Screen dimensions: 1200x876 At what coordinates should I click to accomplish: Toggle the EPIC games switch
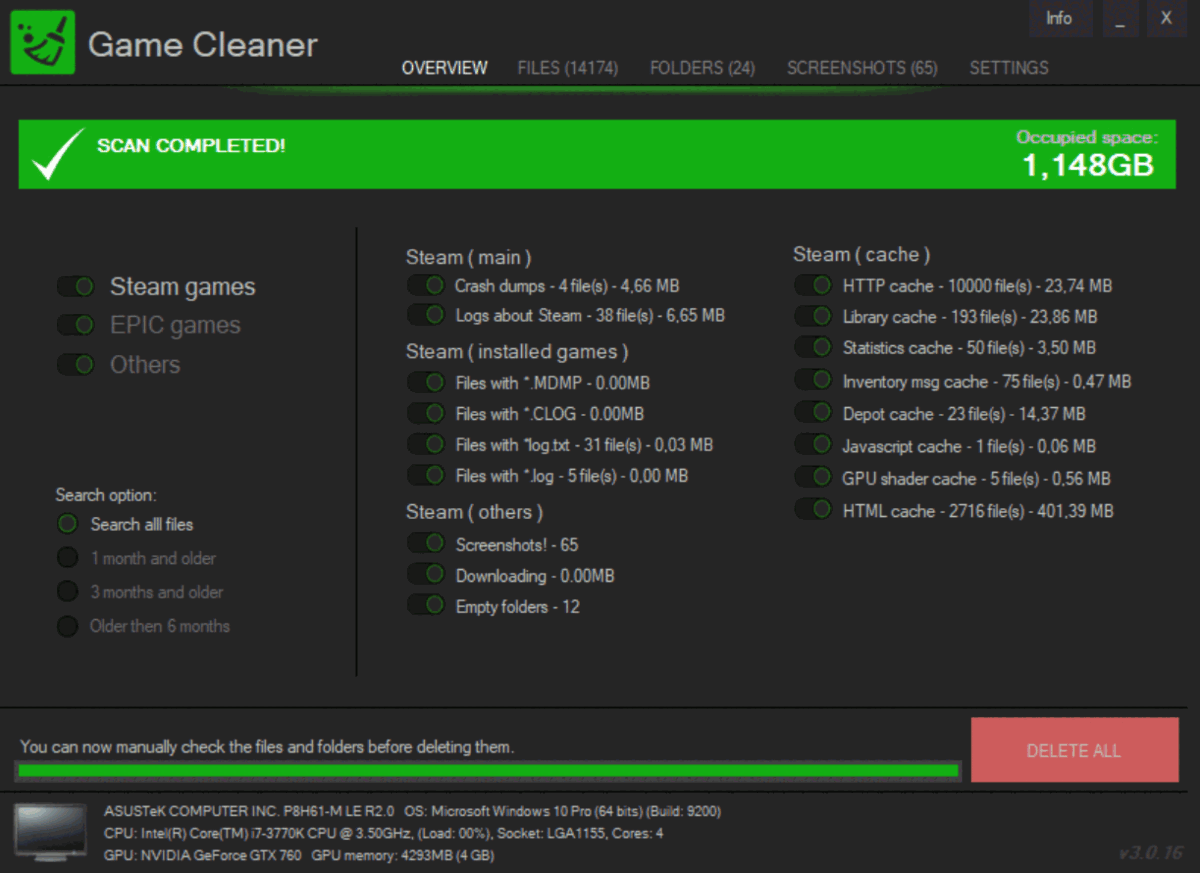(76, 325)
